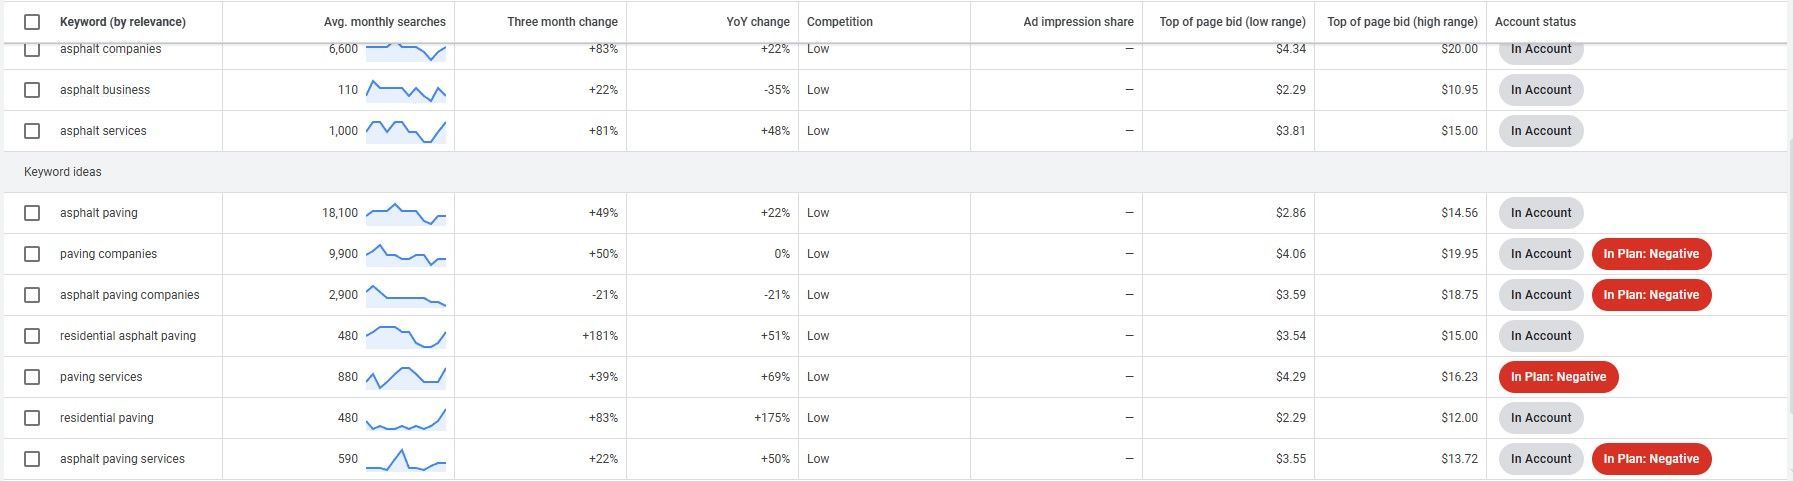Sort by Three month change column
The width and height of the screenshot is (1793, 481).
[x=562, y=22]
